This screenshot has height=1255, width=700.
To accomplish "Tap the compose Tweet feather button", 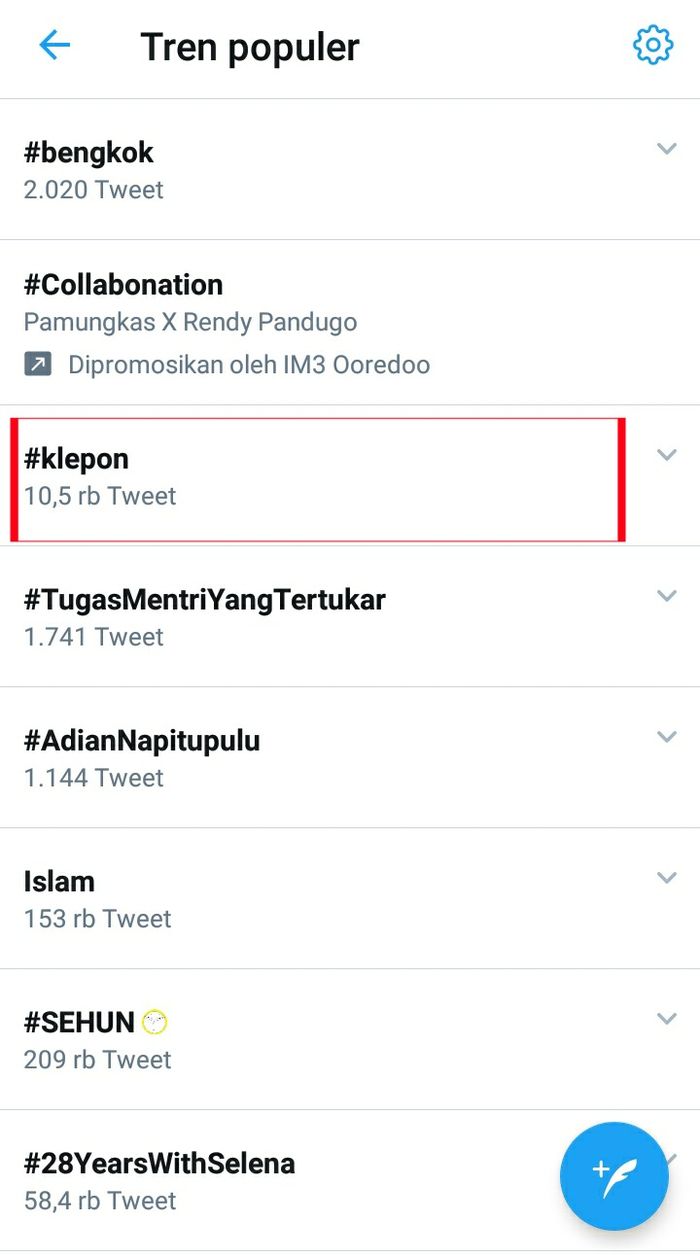I will (x=614, y=1177).
